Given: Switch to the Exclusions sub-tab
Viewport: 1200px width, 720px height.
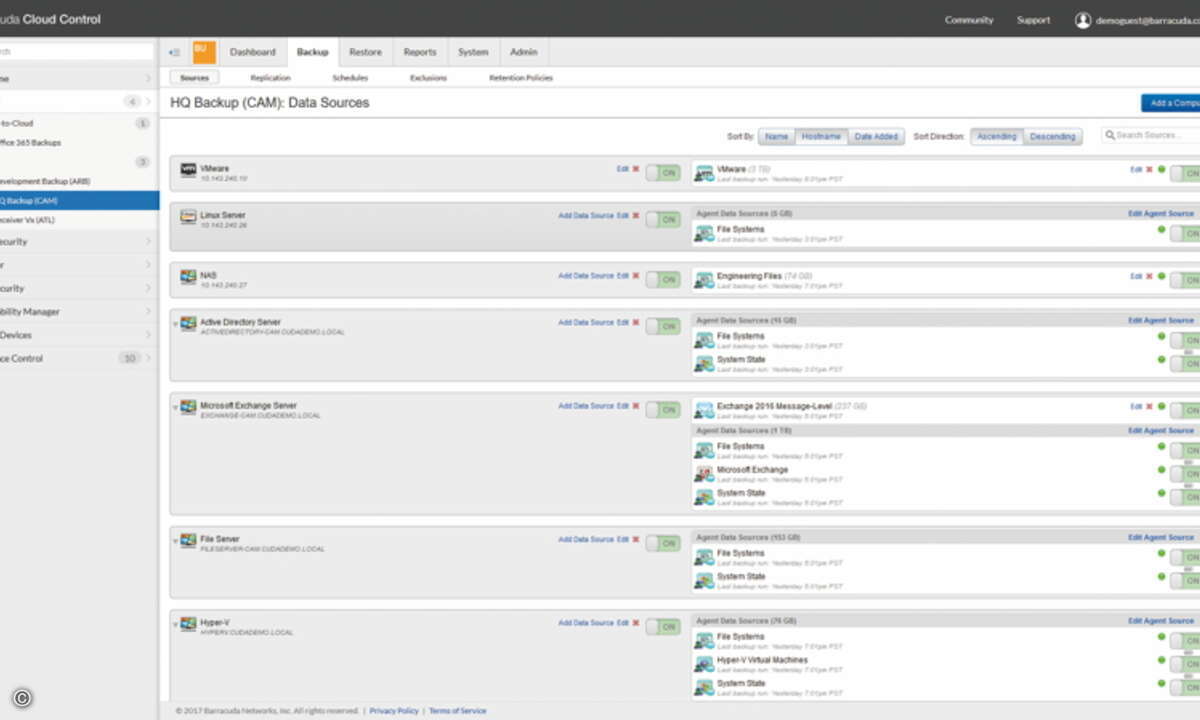Looking at the screenshot, I should 428,78.
